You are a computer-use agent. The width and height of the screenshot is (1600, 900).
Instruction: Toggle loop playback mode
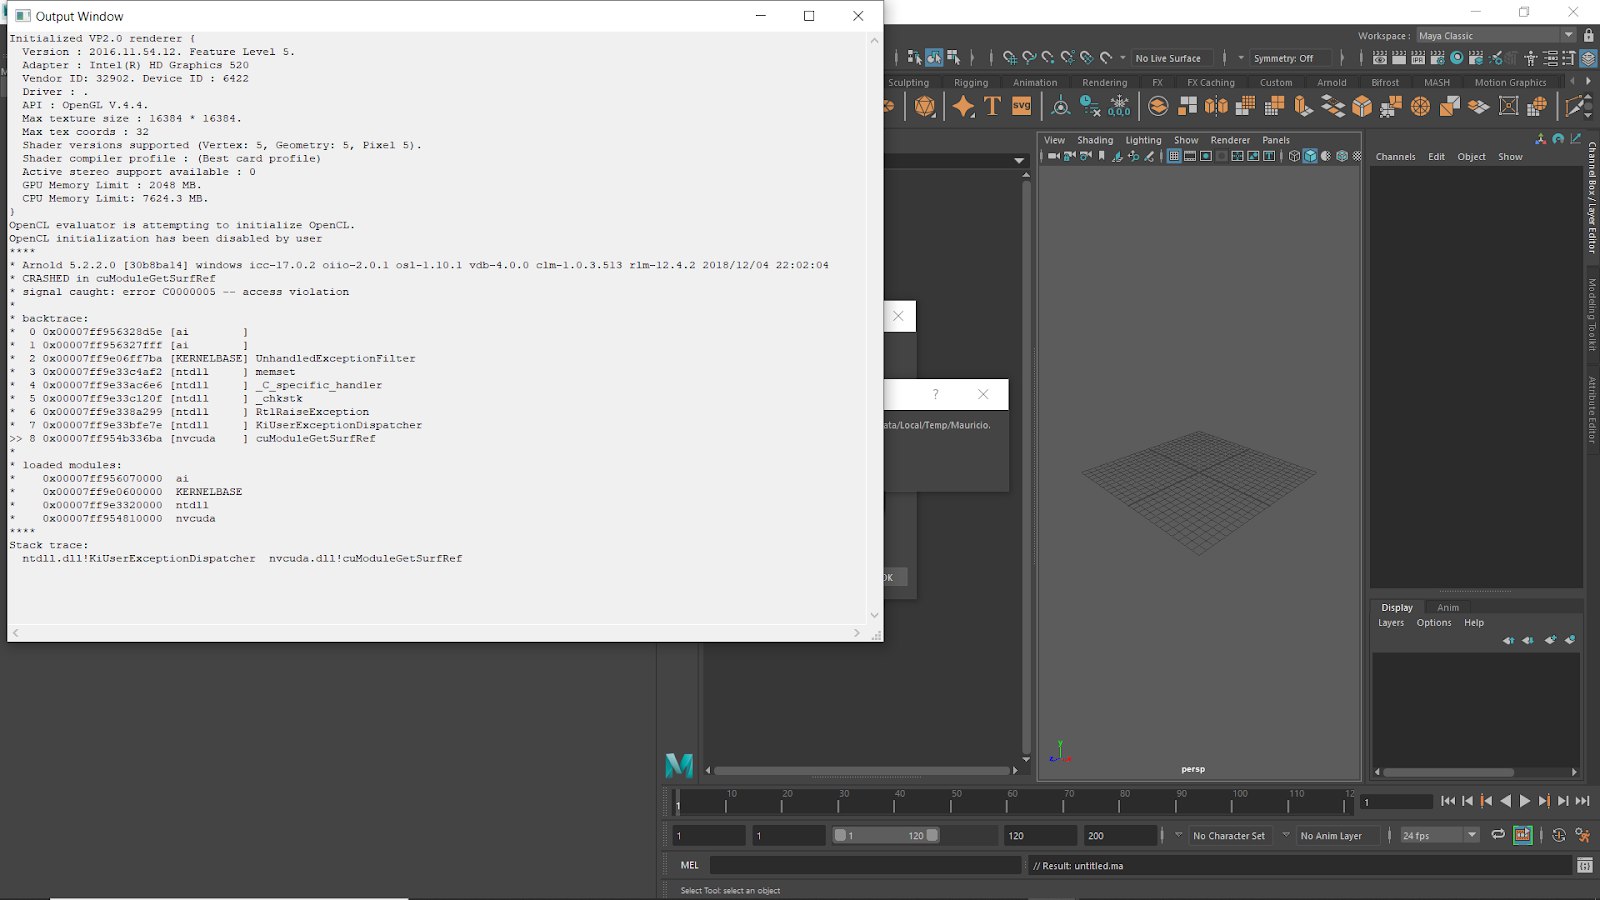1498,835
